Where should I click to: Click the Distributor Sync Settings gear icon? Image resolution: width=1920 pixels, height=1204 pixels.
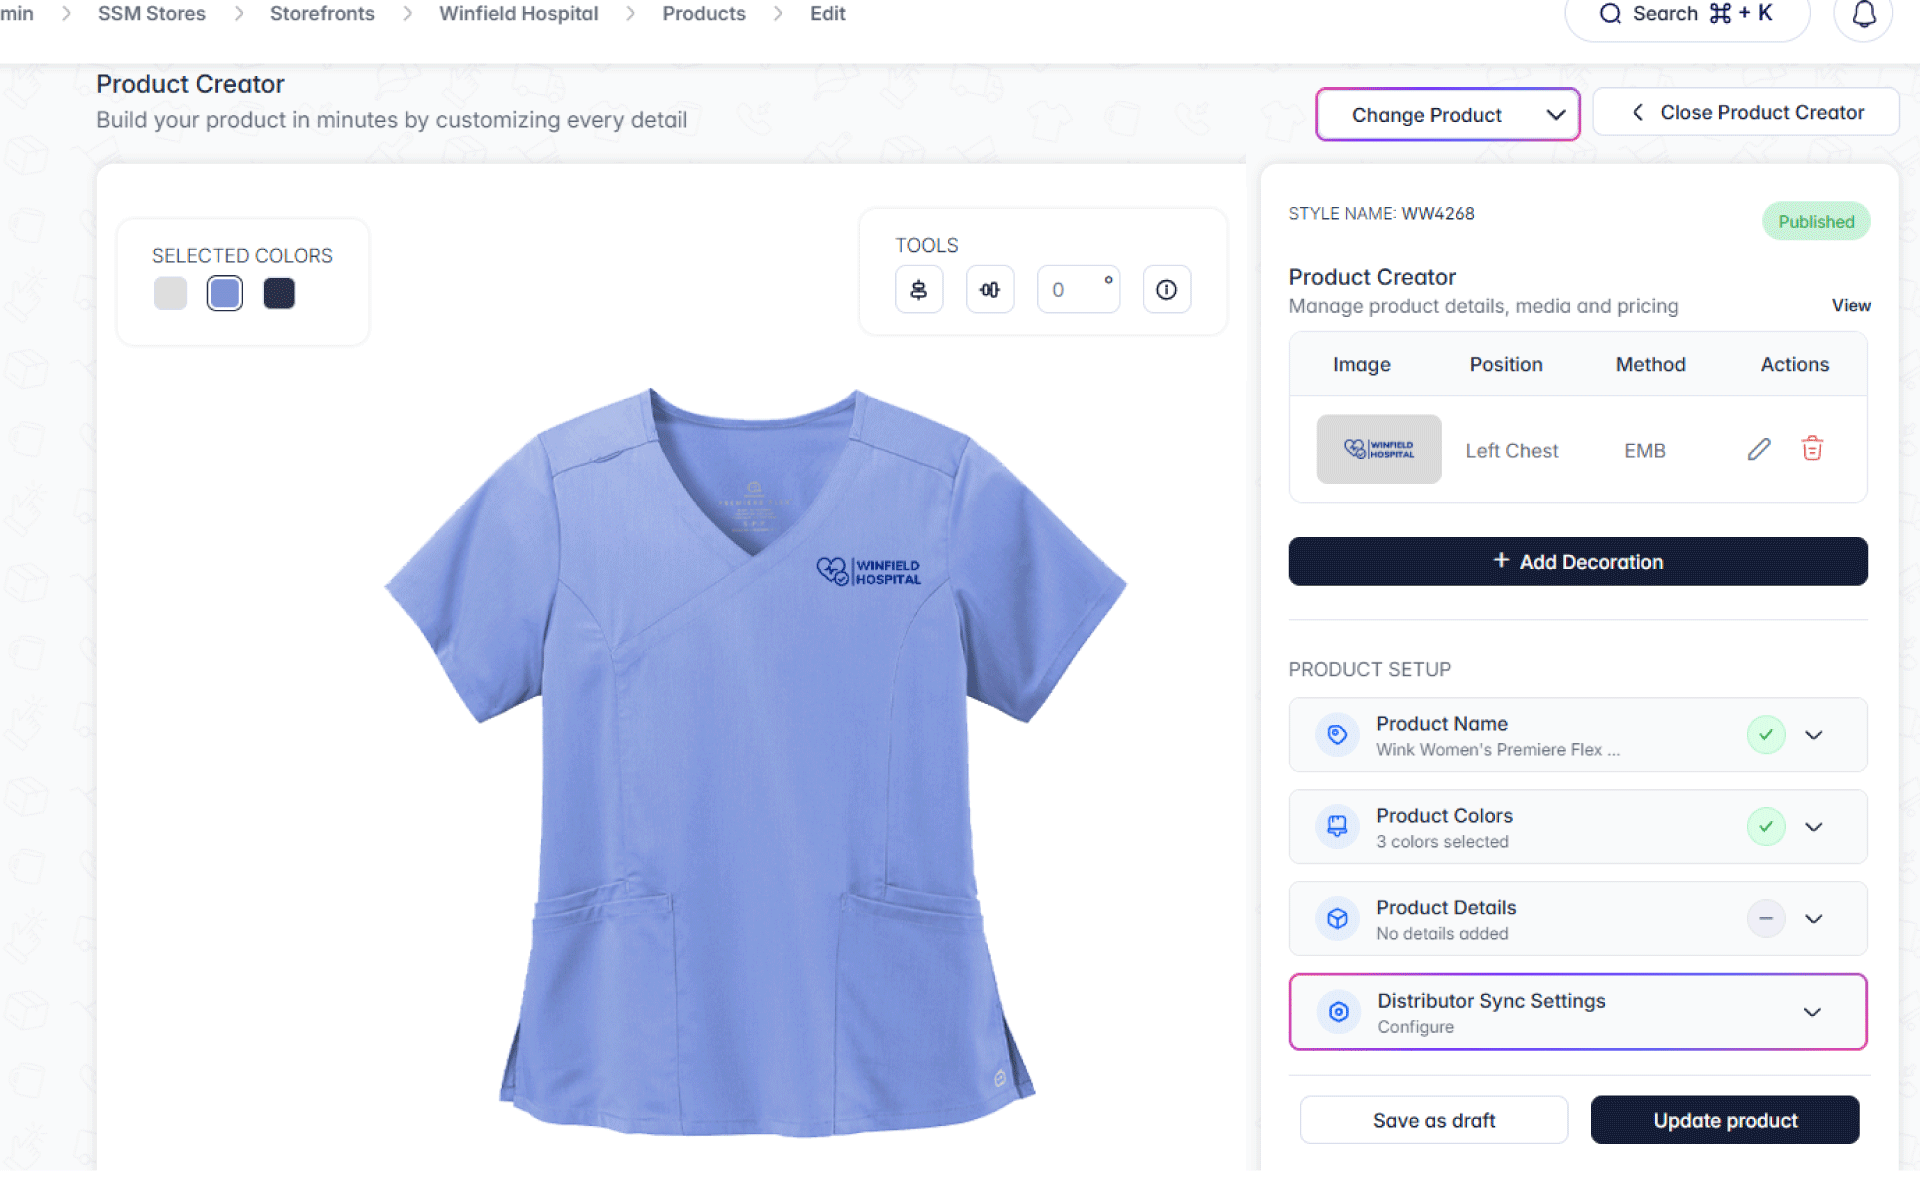(1338, 1012)
